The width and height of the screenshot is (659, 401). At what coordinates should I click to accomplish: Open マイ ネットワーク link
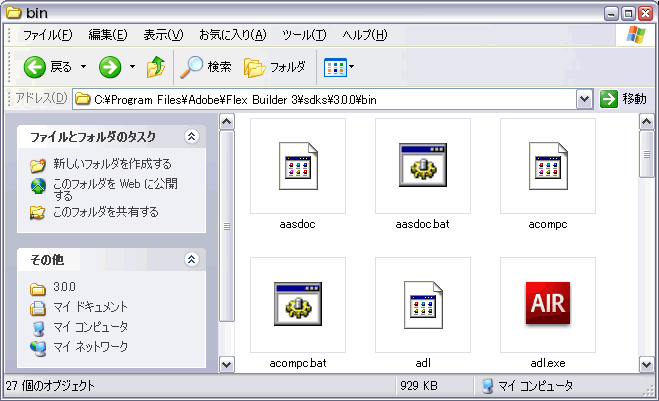(x=90, y=346)
